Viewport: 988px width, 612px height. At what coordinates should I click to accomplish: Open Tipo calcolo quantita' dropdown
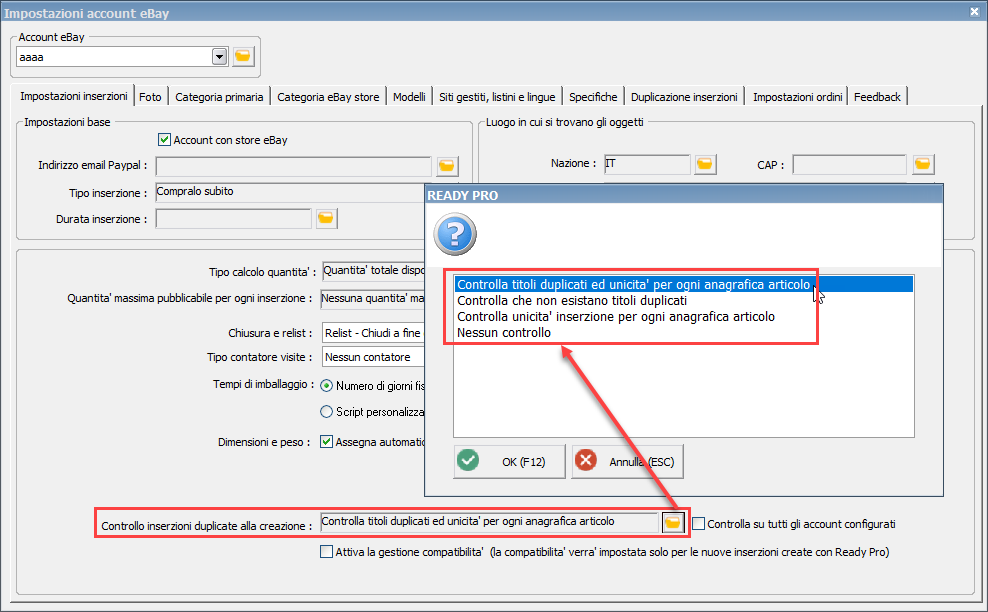coord(373,271)
